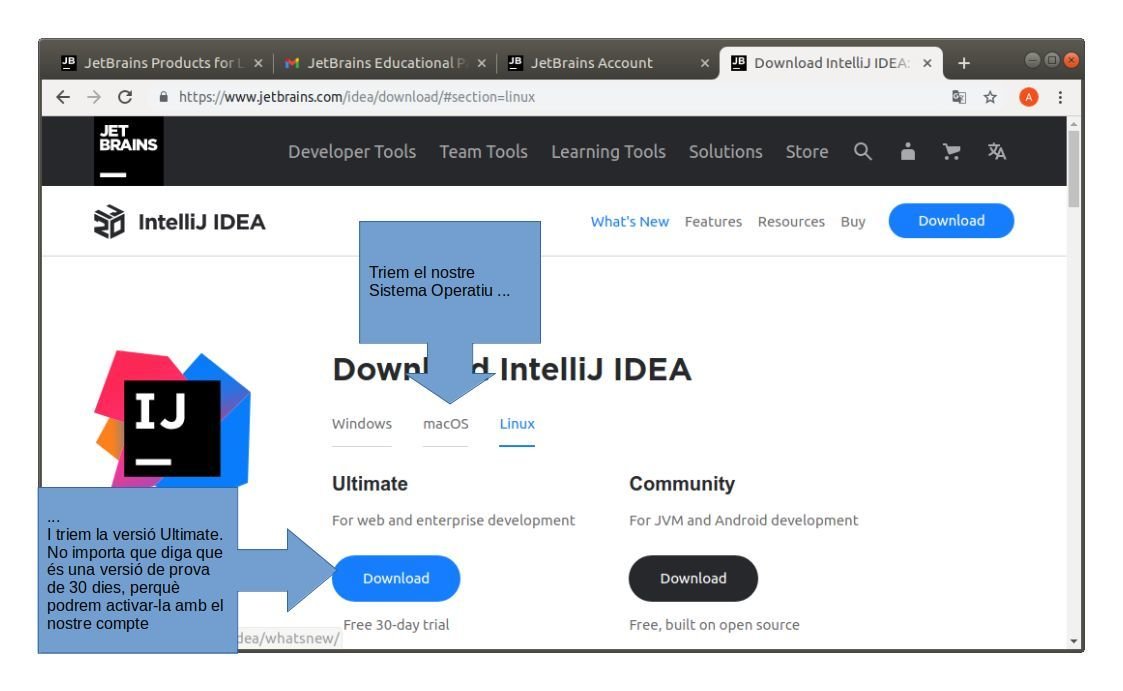Go back with the browser back arrow
The width and height of the screenshot is (1123, 691).
pyautogui.click(x=63, y=97)
